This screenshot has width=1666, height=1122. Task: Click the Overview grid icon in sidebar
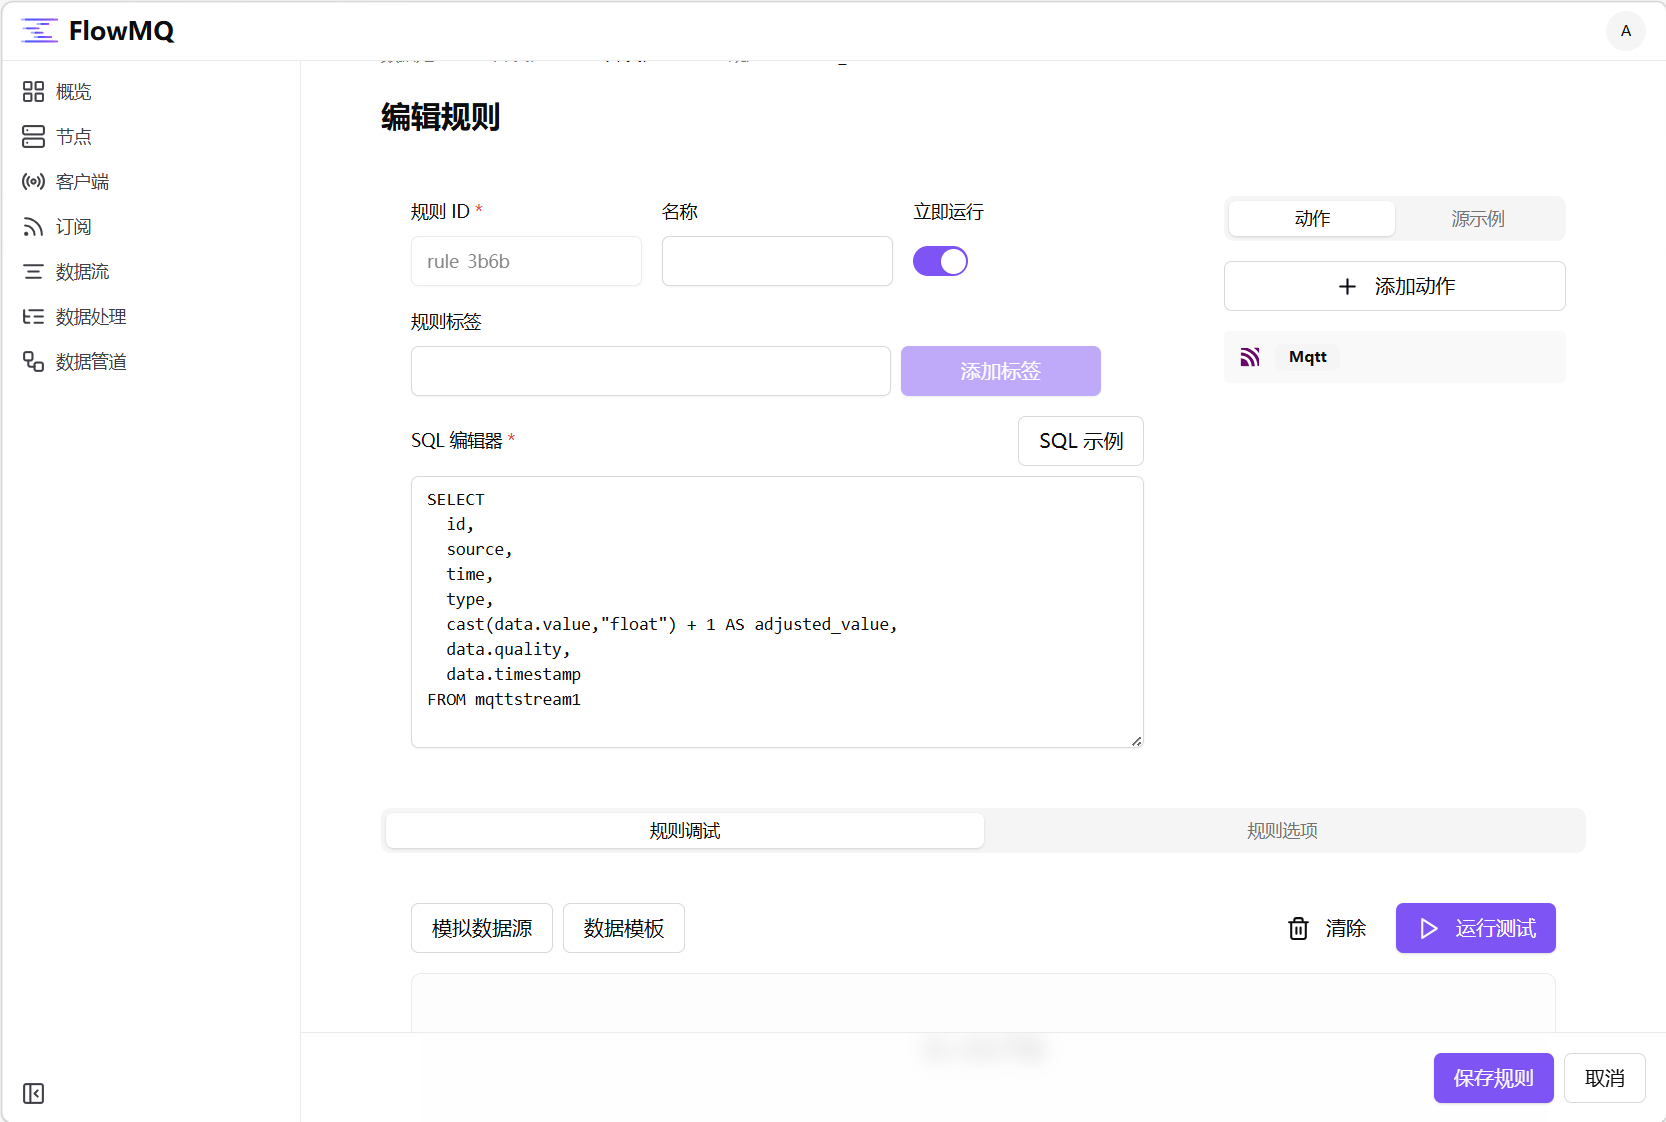33,92
